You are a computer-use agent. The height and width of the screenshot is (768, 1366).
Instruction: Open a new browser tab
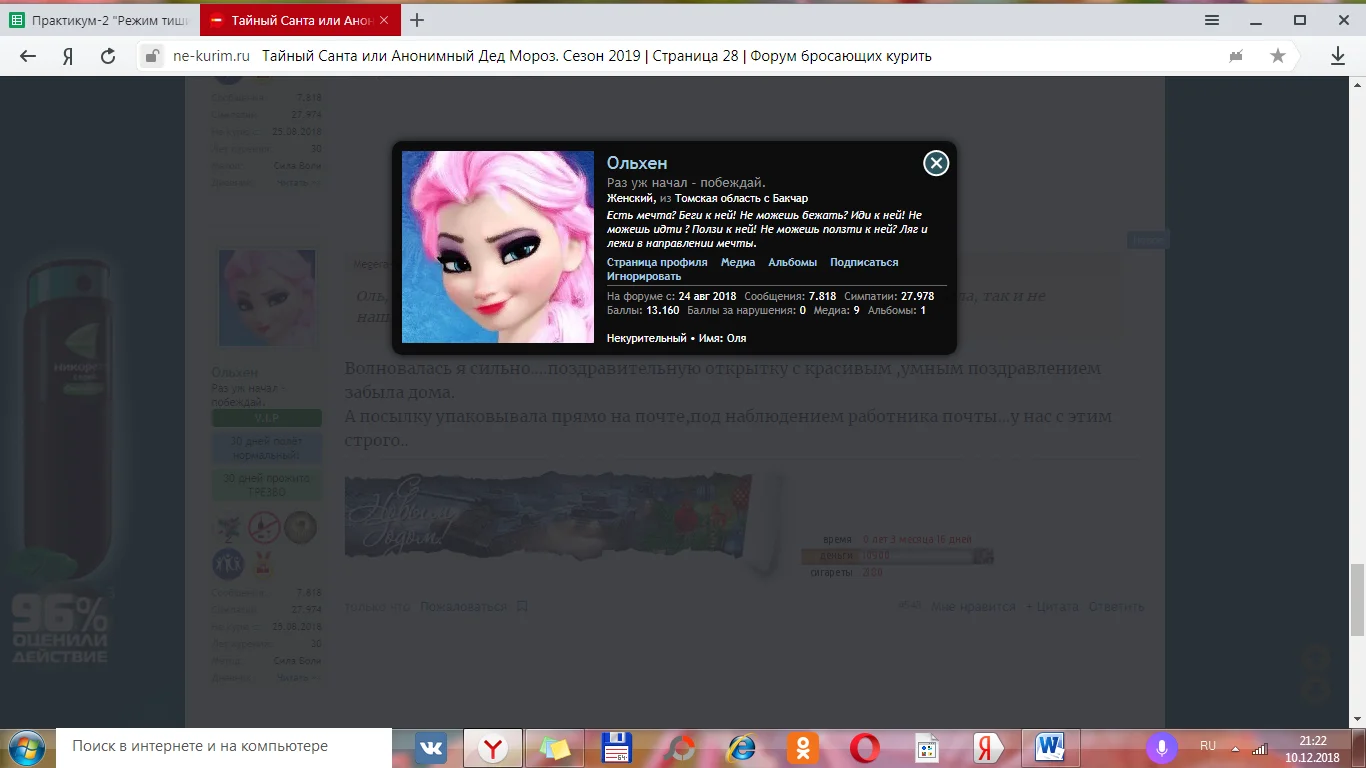pos(417,20)
